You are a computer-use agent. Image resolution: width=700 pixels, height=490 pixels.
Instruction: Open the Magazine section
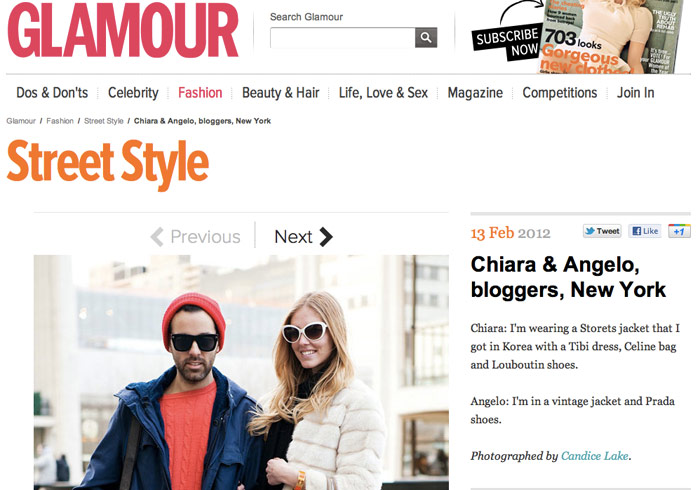pos(475,93)
